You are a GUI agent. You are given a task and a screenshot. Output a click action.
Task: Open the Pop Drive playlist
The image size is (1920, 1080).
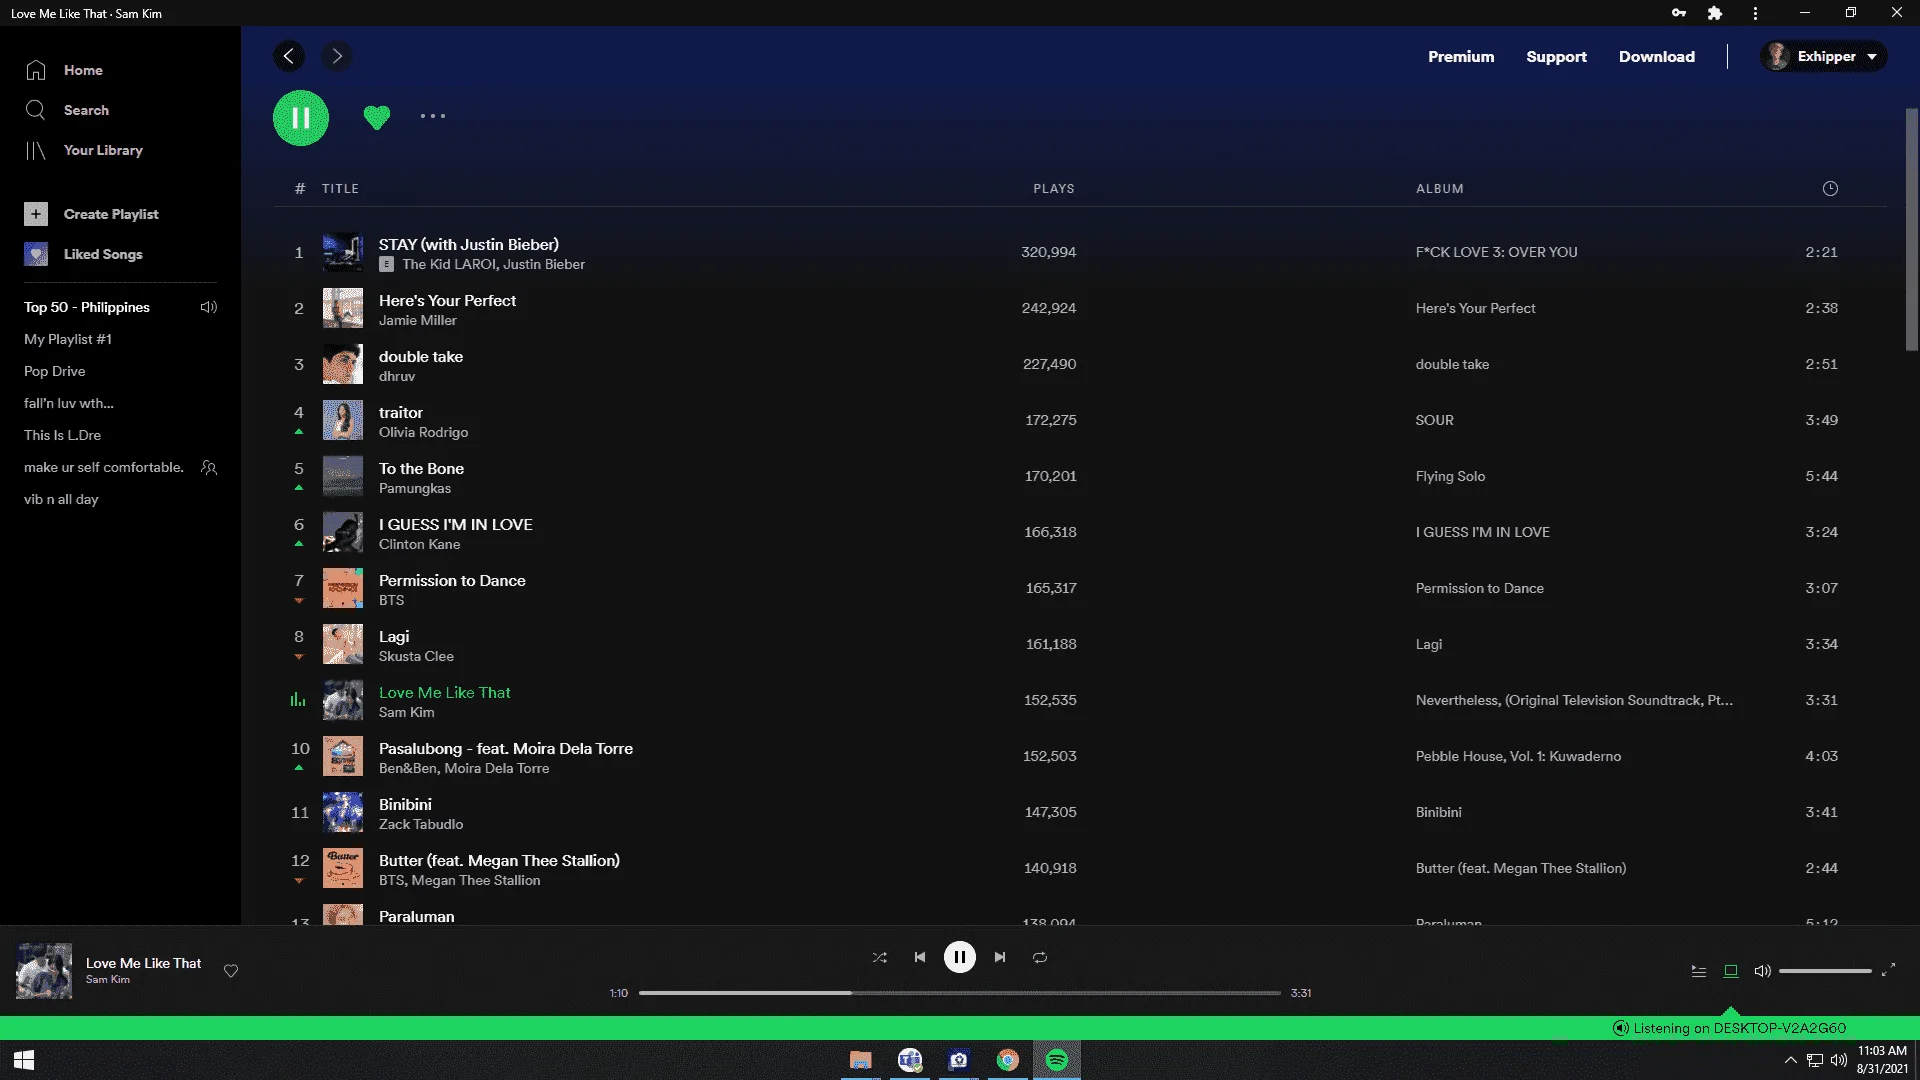[55, 371]
